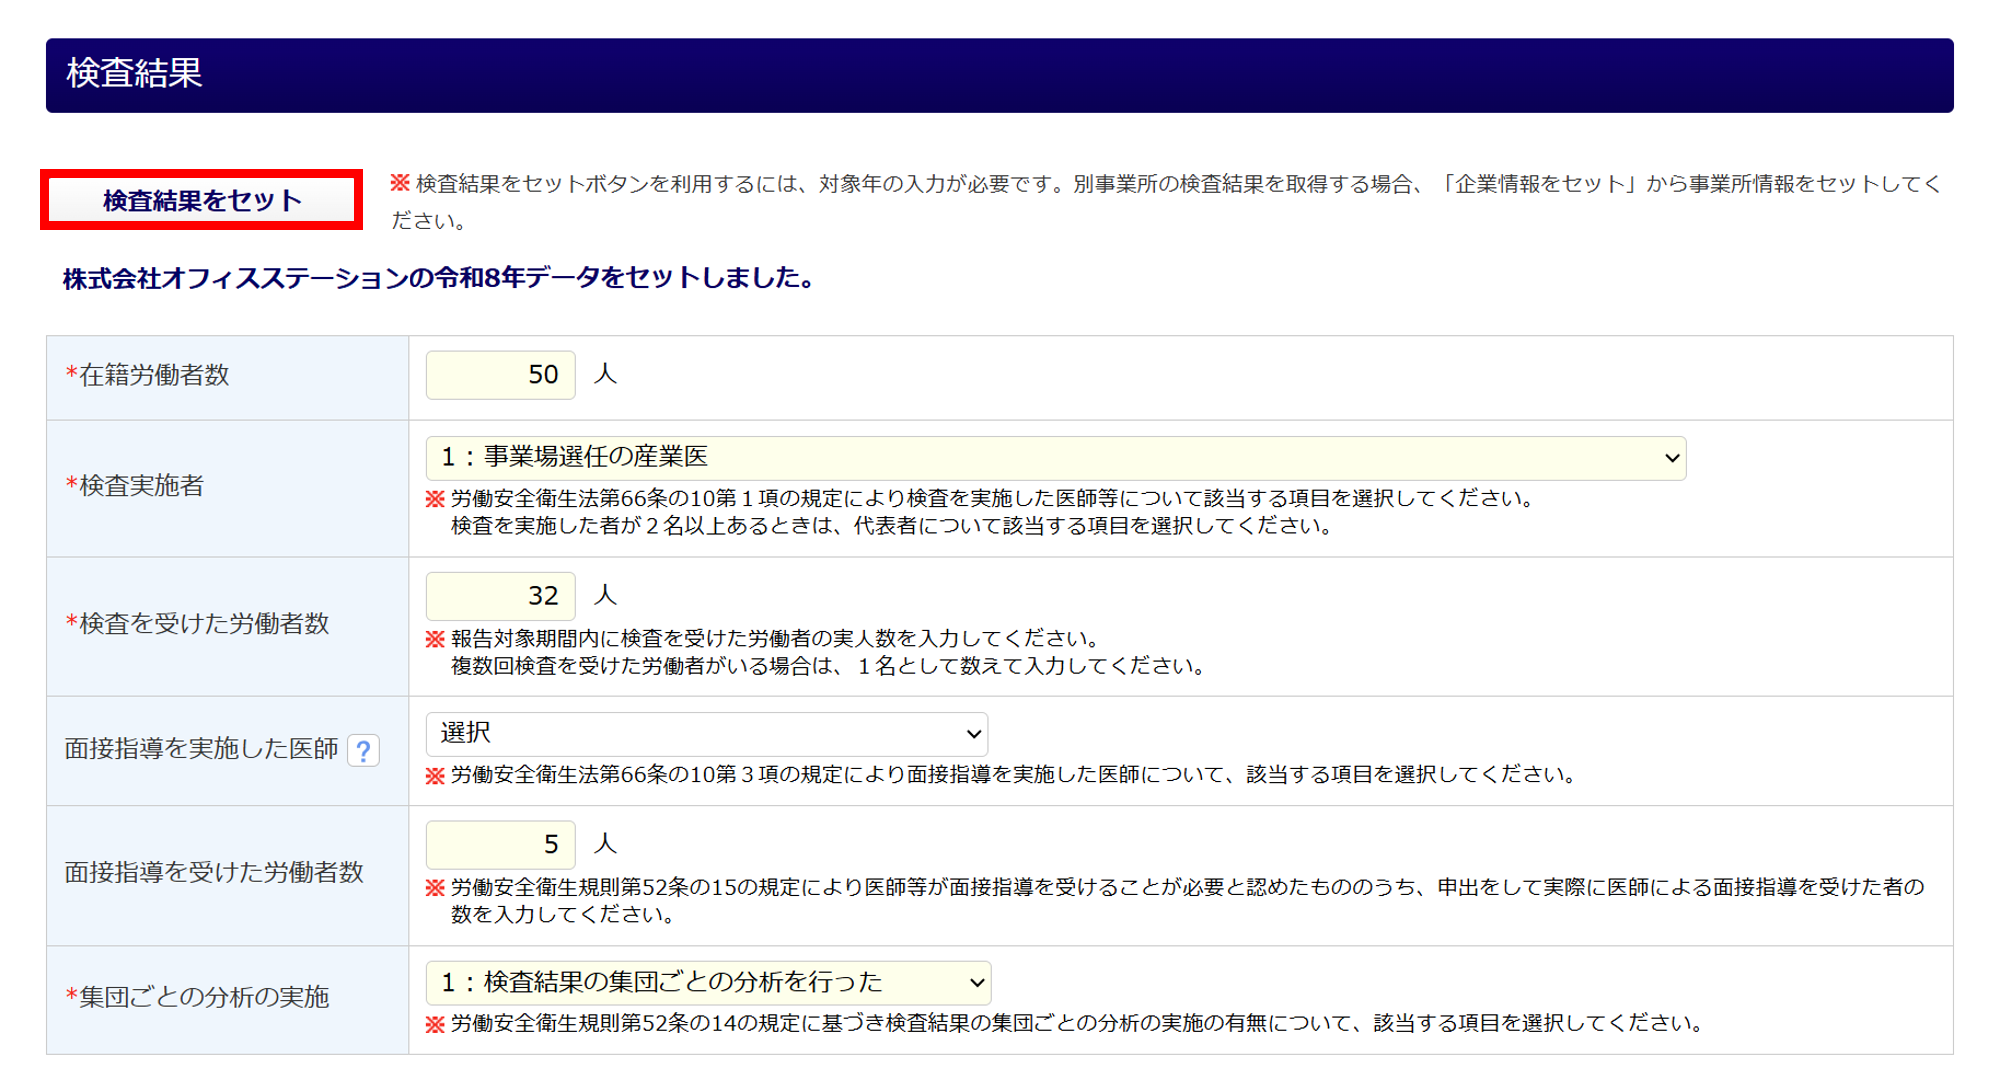The height and width of the screenshot is (1091, 2000).
Task: Click the 検査結果をセット button
Action: (x=201, y=200)
